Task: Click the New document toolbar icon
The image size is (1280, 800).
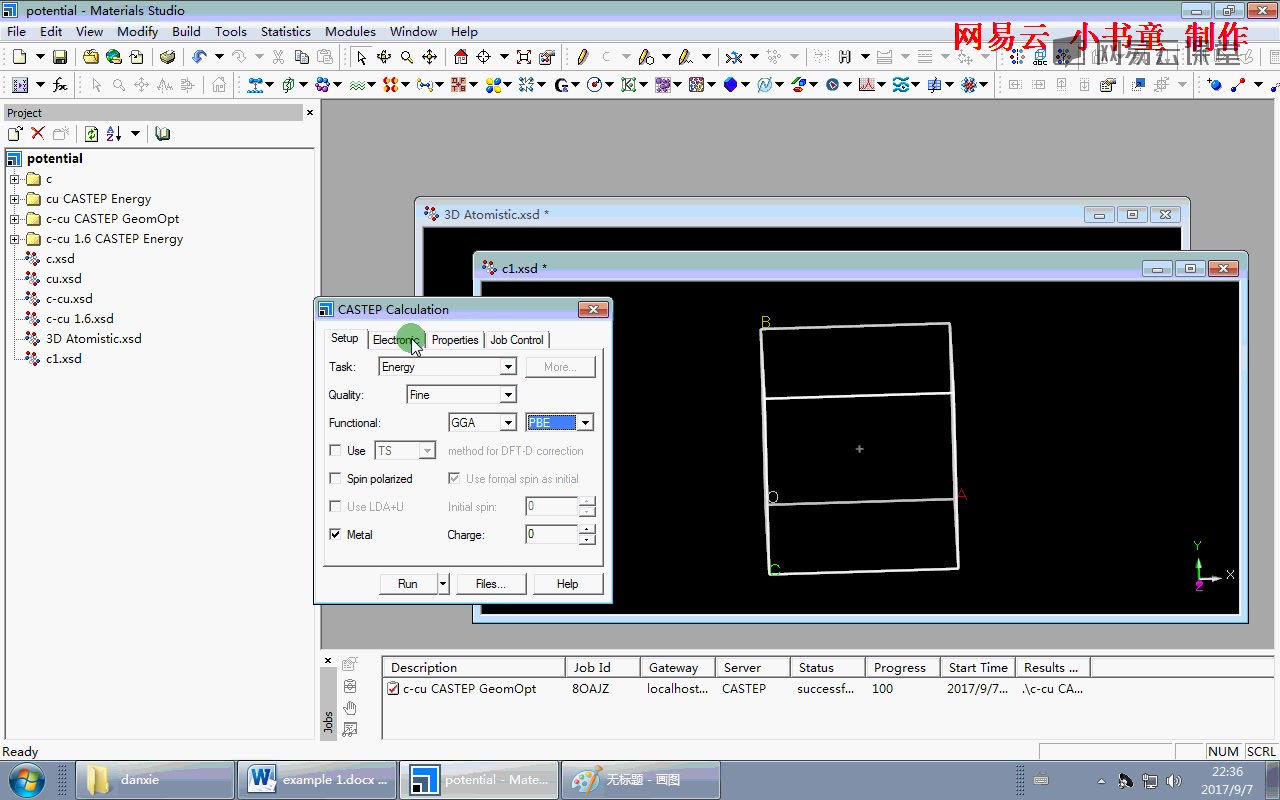Action: (x=19, y=57)
